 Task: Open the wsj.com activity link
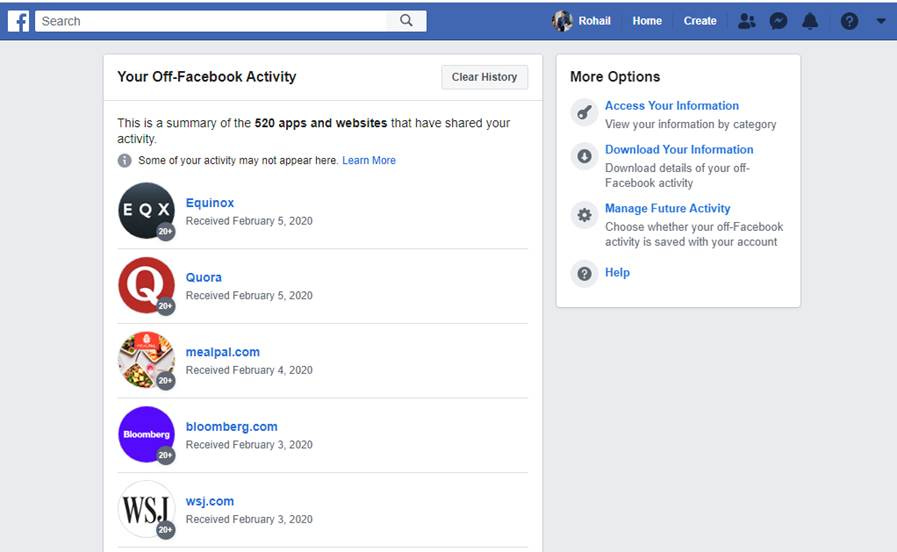tap(210, 502)
